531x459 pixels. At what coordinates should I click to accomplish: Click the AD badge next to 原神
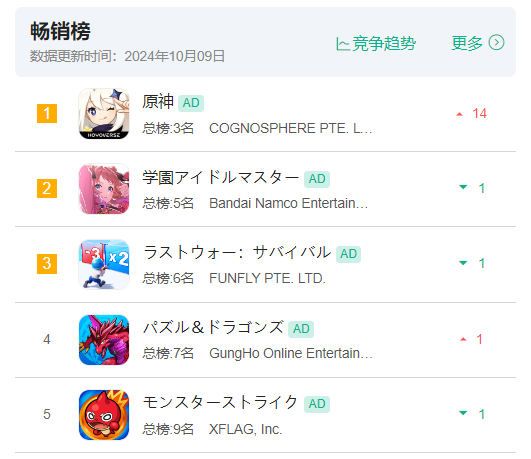coord(191,103)
